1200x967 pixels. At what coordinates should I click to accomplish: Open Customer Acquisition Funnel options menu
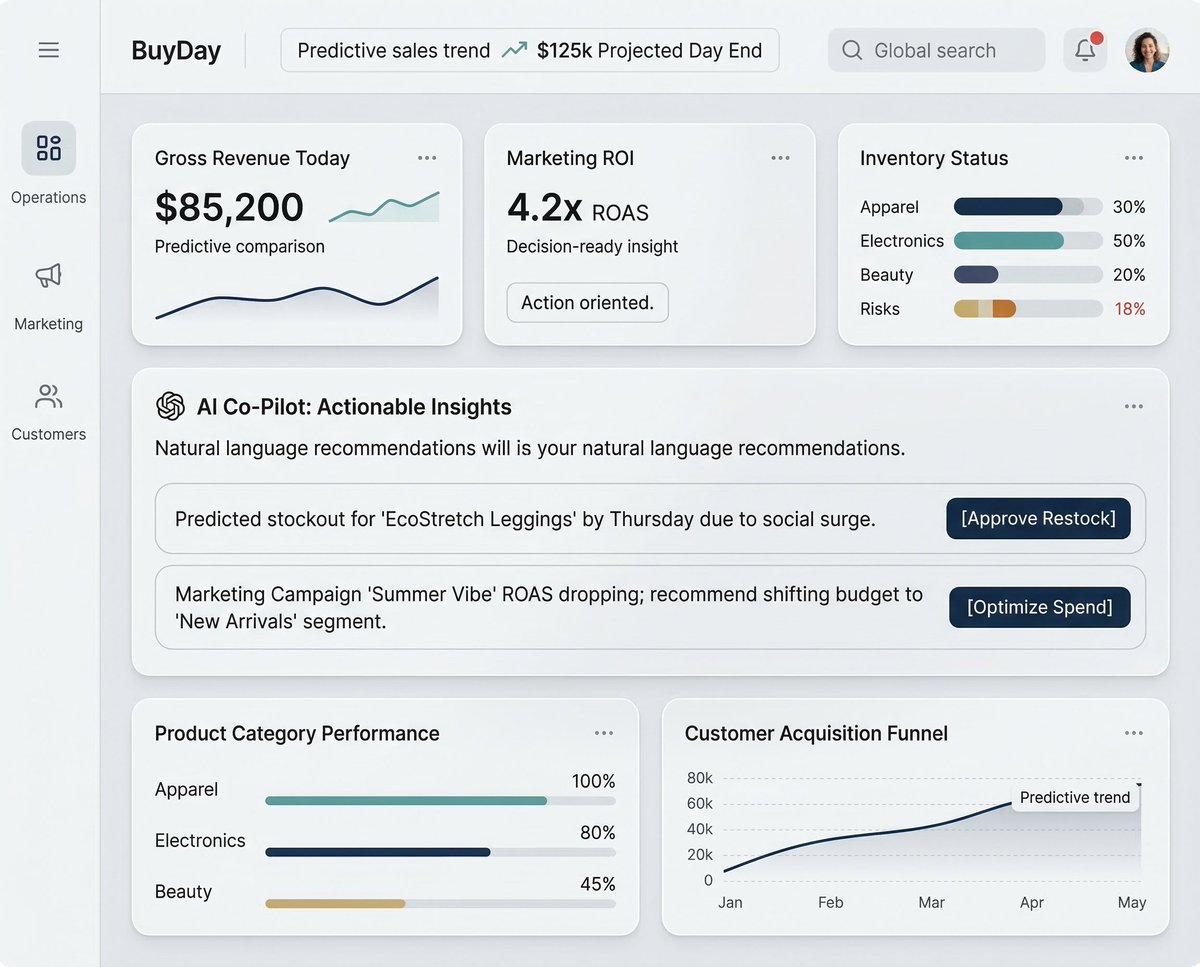coord(1133,733)
